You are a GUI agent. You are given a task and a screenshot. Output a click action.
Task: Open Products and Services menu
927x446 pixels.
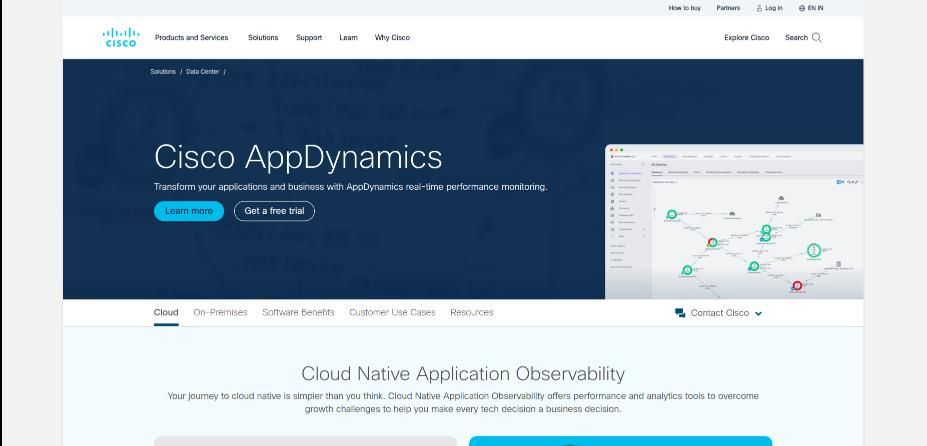pyautogui.click(x=192, y=37)
